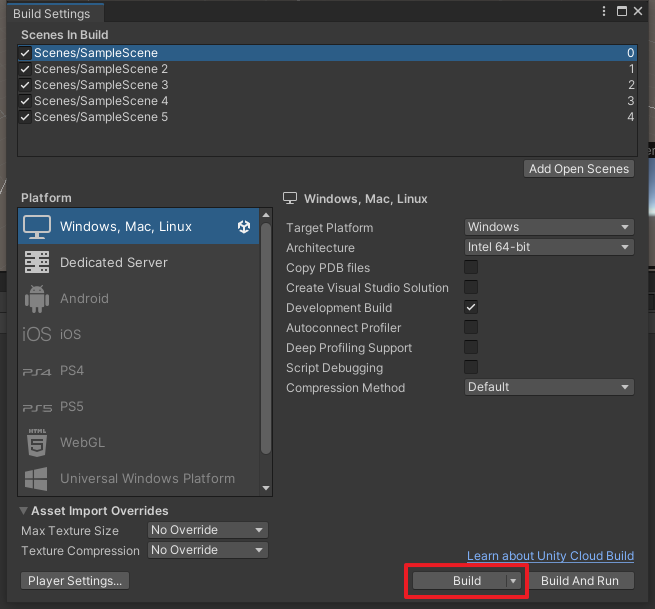Select PS5 platform entry

(x=139, y=406)
